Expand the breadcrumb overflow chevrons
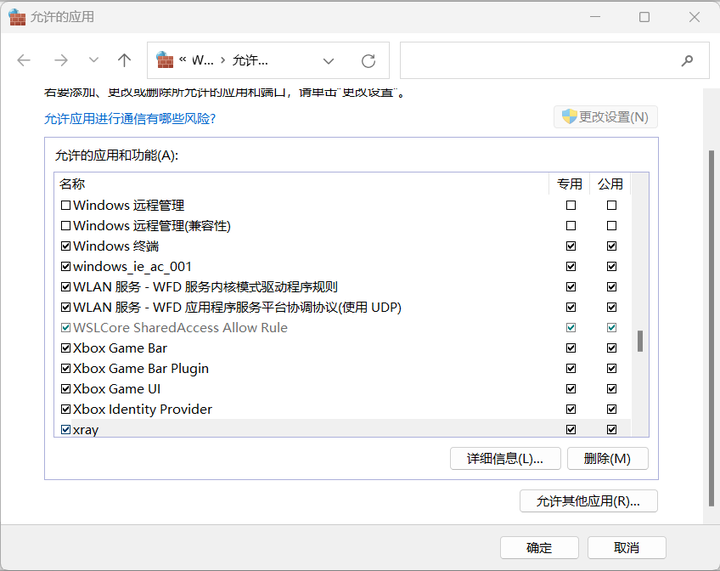 click(x=183, y=60)
